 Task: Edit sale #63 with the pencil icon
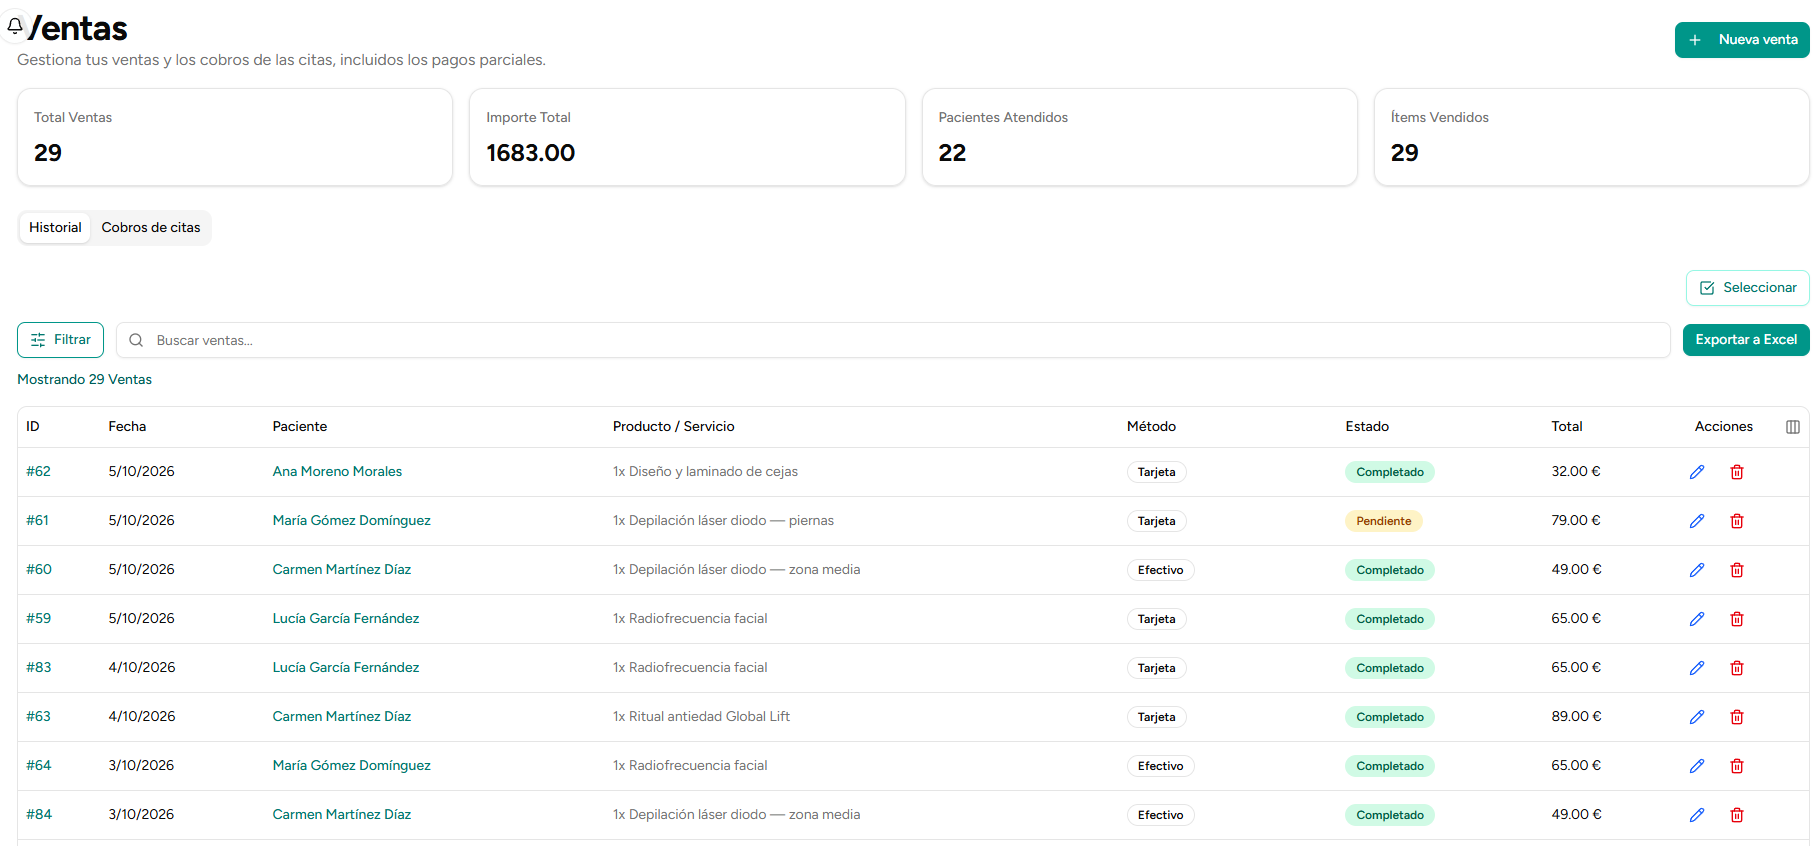(1697, 717)
